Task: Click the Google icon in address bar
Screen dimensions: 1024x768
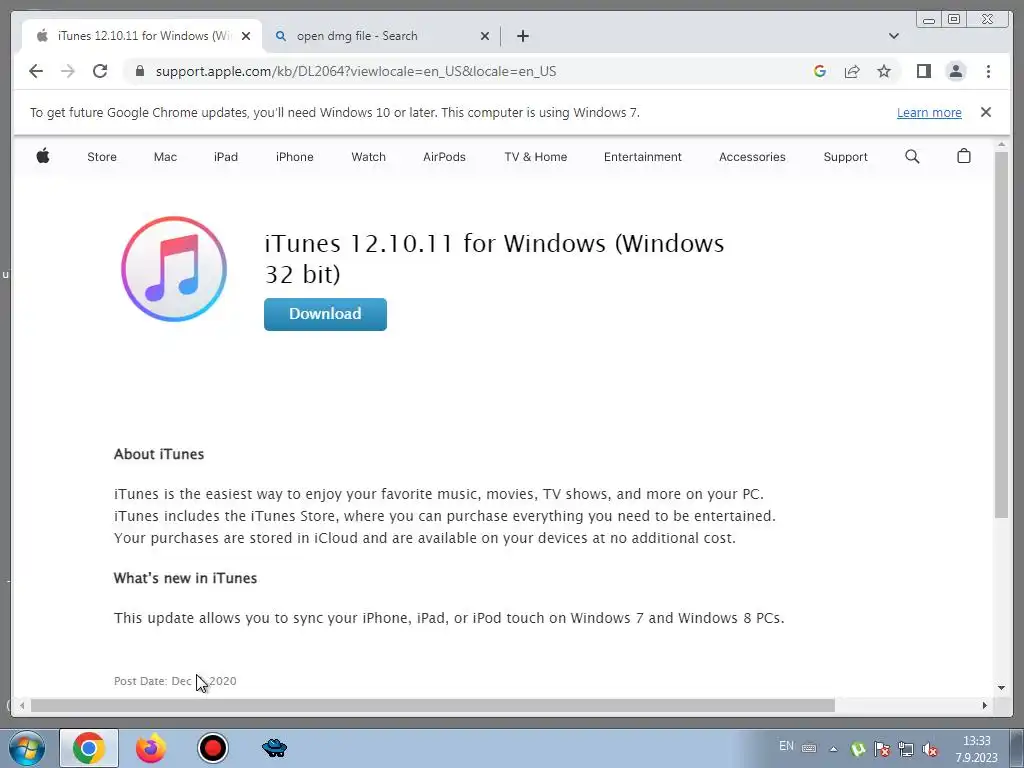Action: 820,71
